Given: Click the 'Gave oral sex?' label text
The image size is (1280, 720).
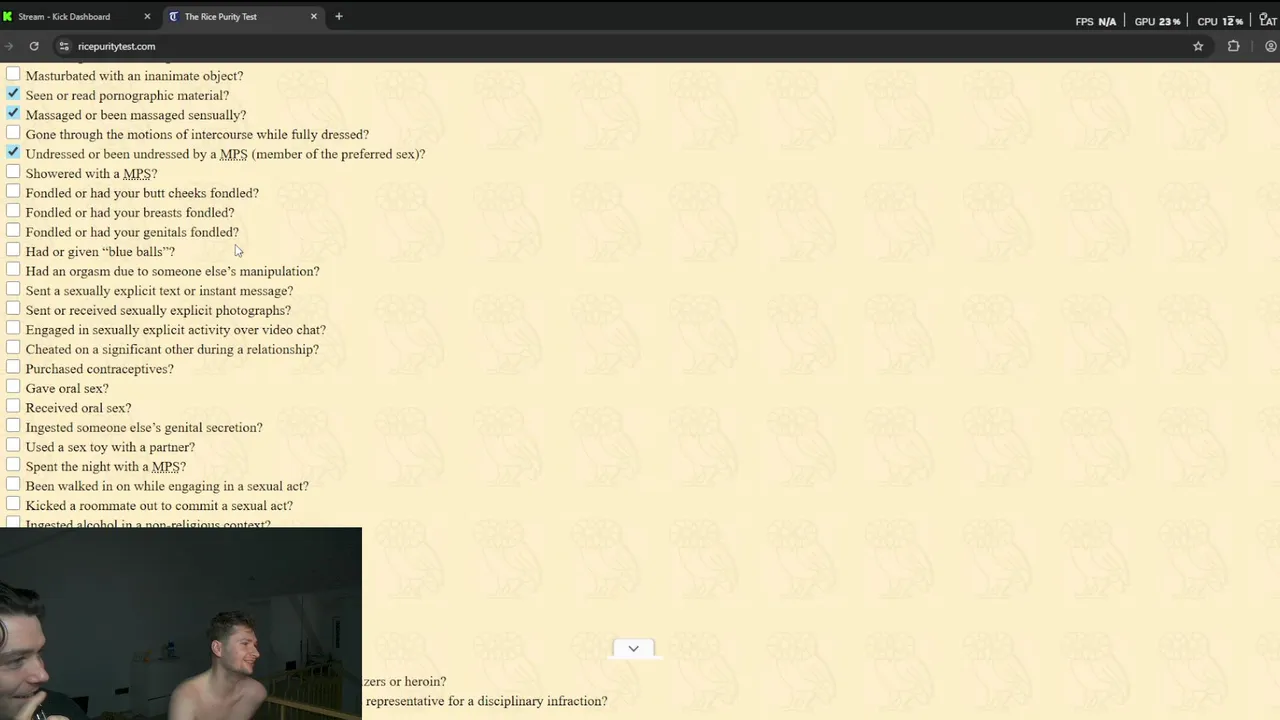Looking at the screenshot, I should click(x=67, y=388).
